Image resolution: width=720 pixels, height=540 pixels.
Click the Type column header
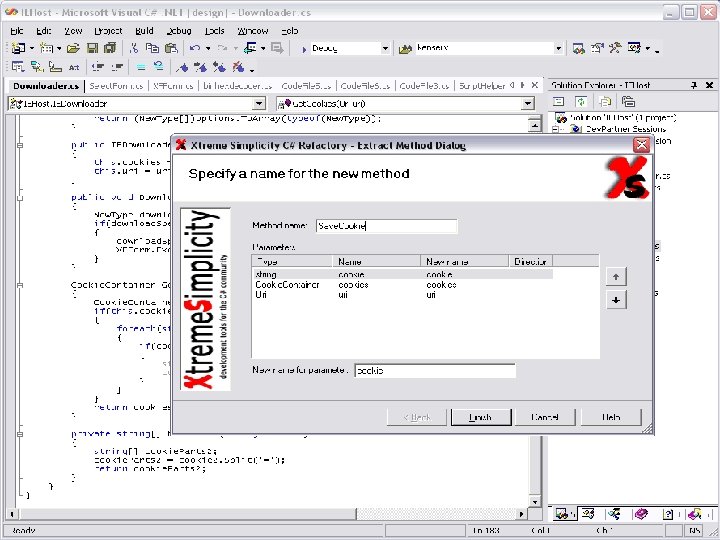coord(292,261)
